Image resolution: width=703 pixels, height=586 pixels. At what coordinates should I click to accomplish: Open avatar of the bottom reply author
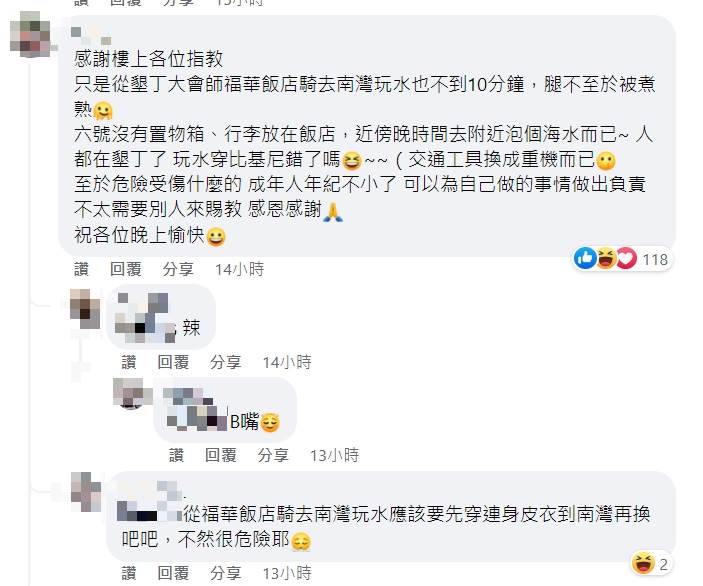[x=86, y=492]
